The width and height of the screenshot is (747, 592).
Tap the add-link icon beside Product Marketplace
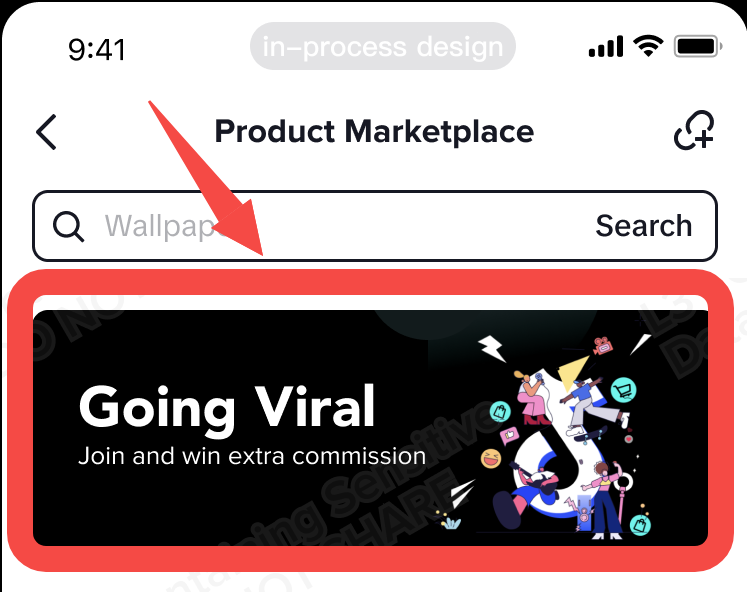694,130
